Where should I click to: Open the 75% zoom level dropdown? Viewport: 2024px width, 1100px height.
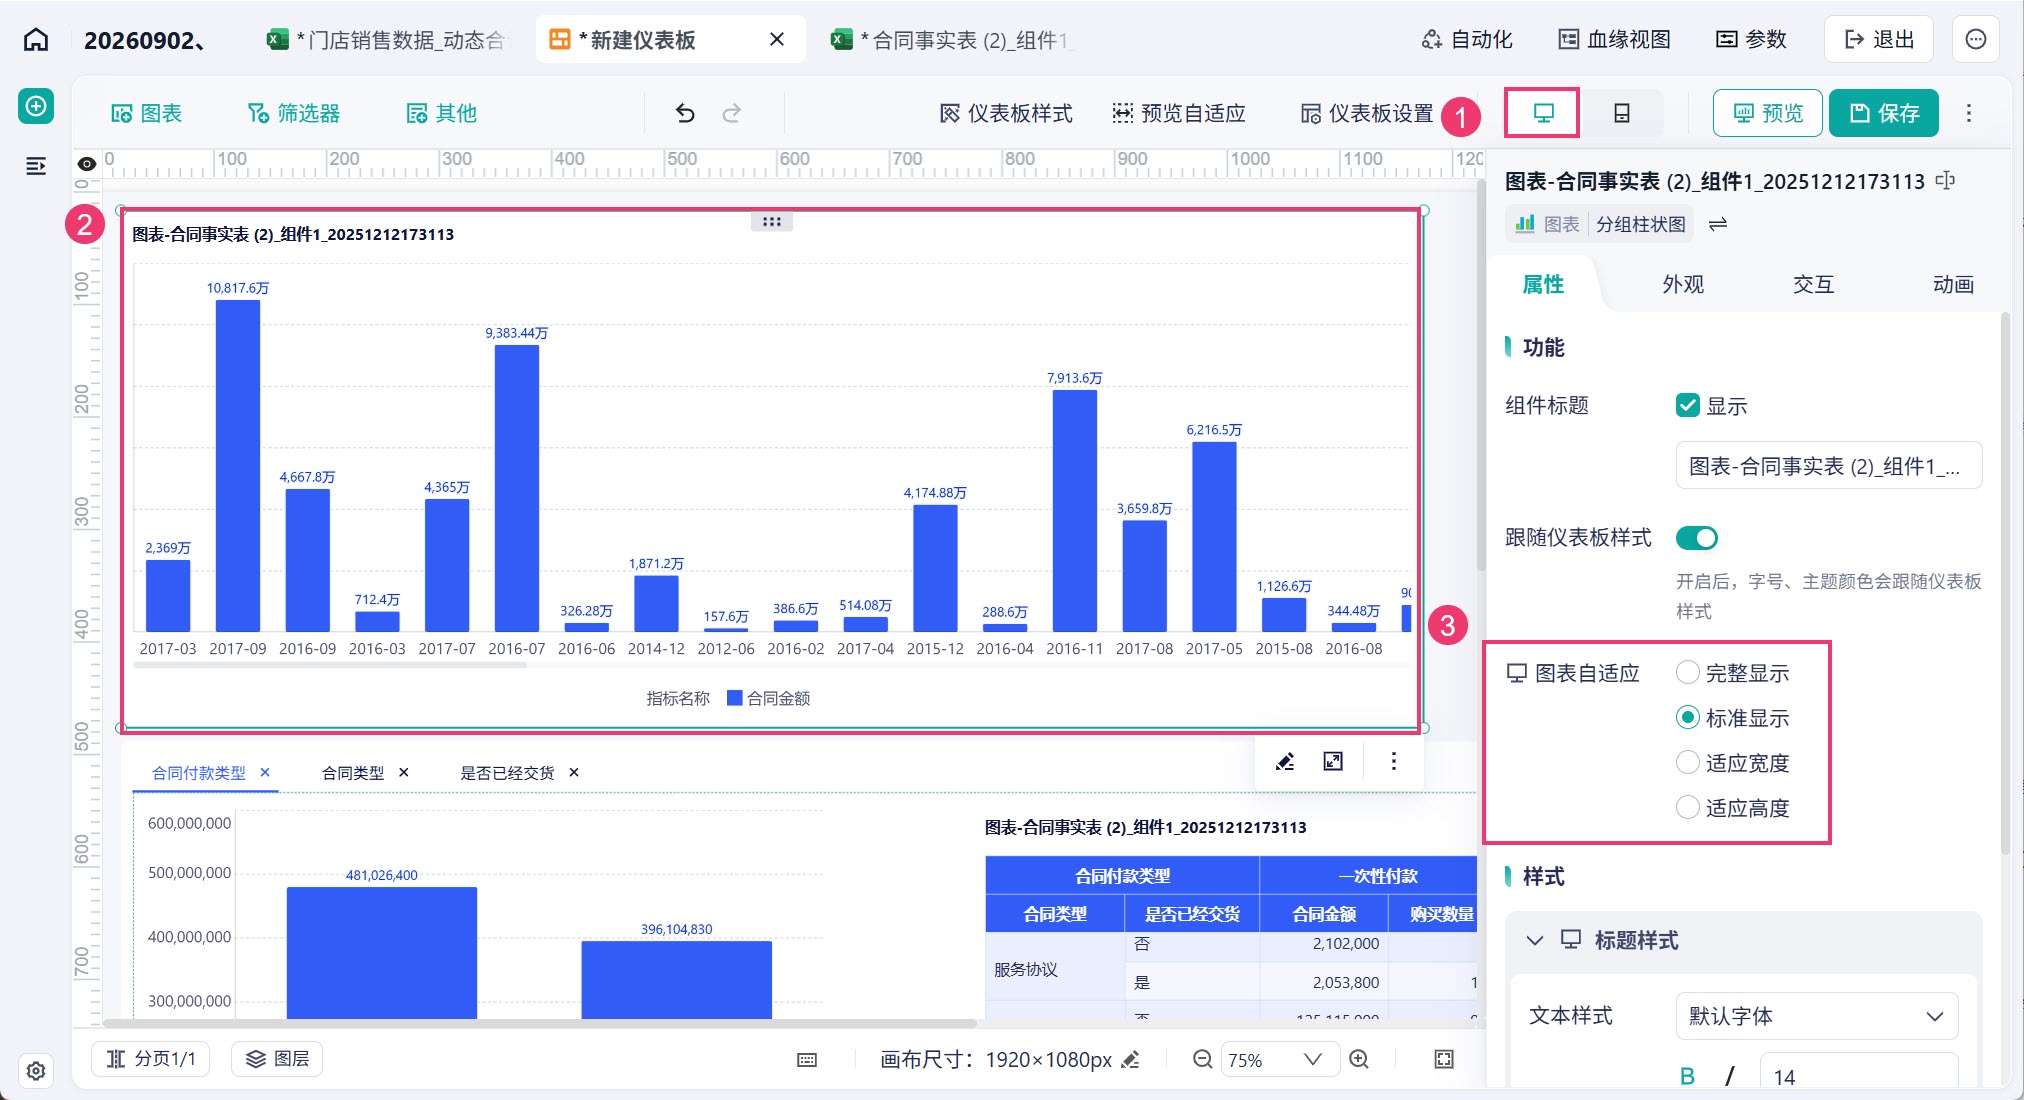[x=1279, y=1059]
